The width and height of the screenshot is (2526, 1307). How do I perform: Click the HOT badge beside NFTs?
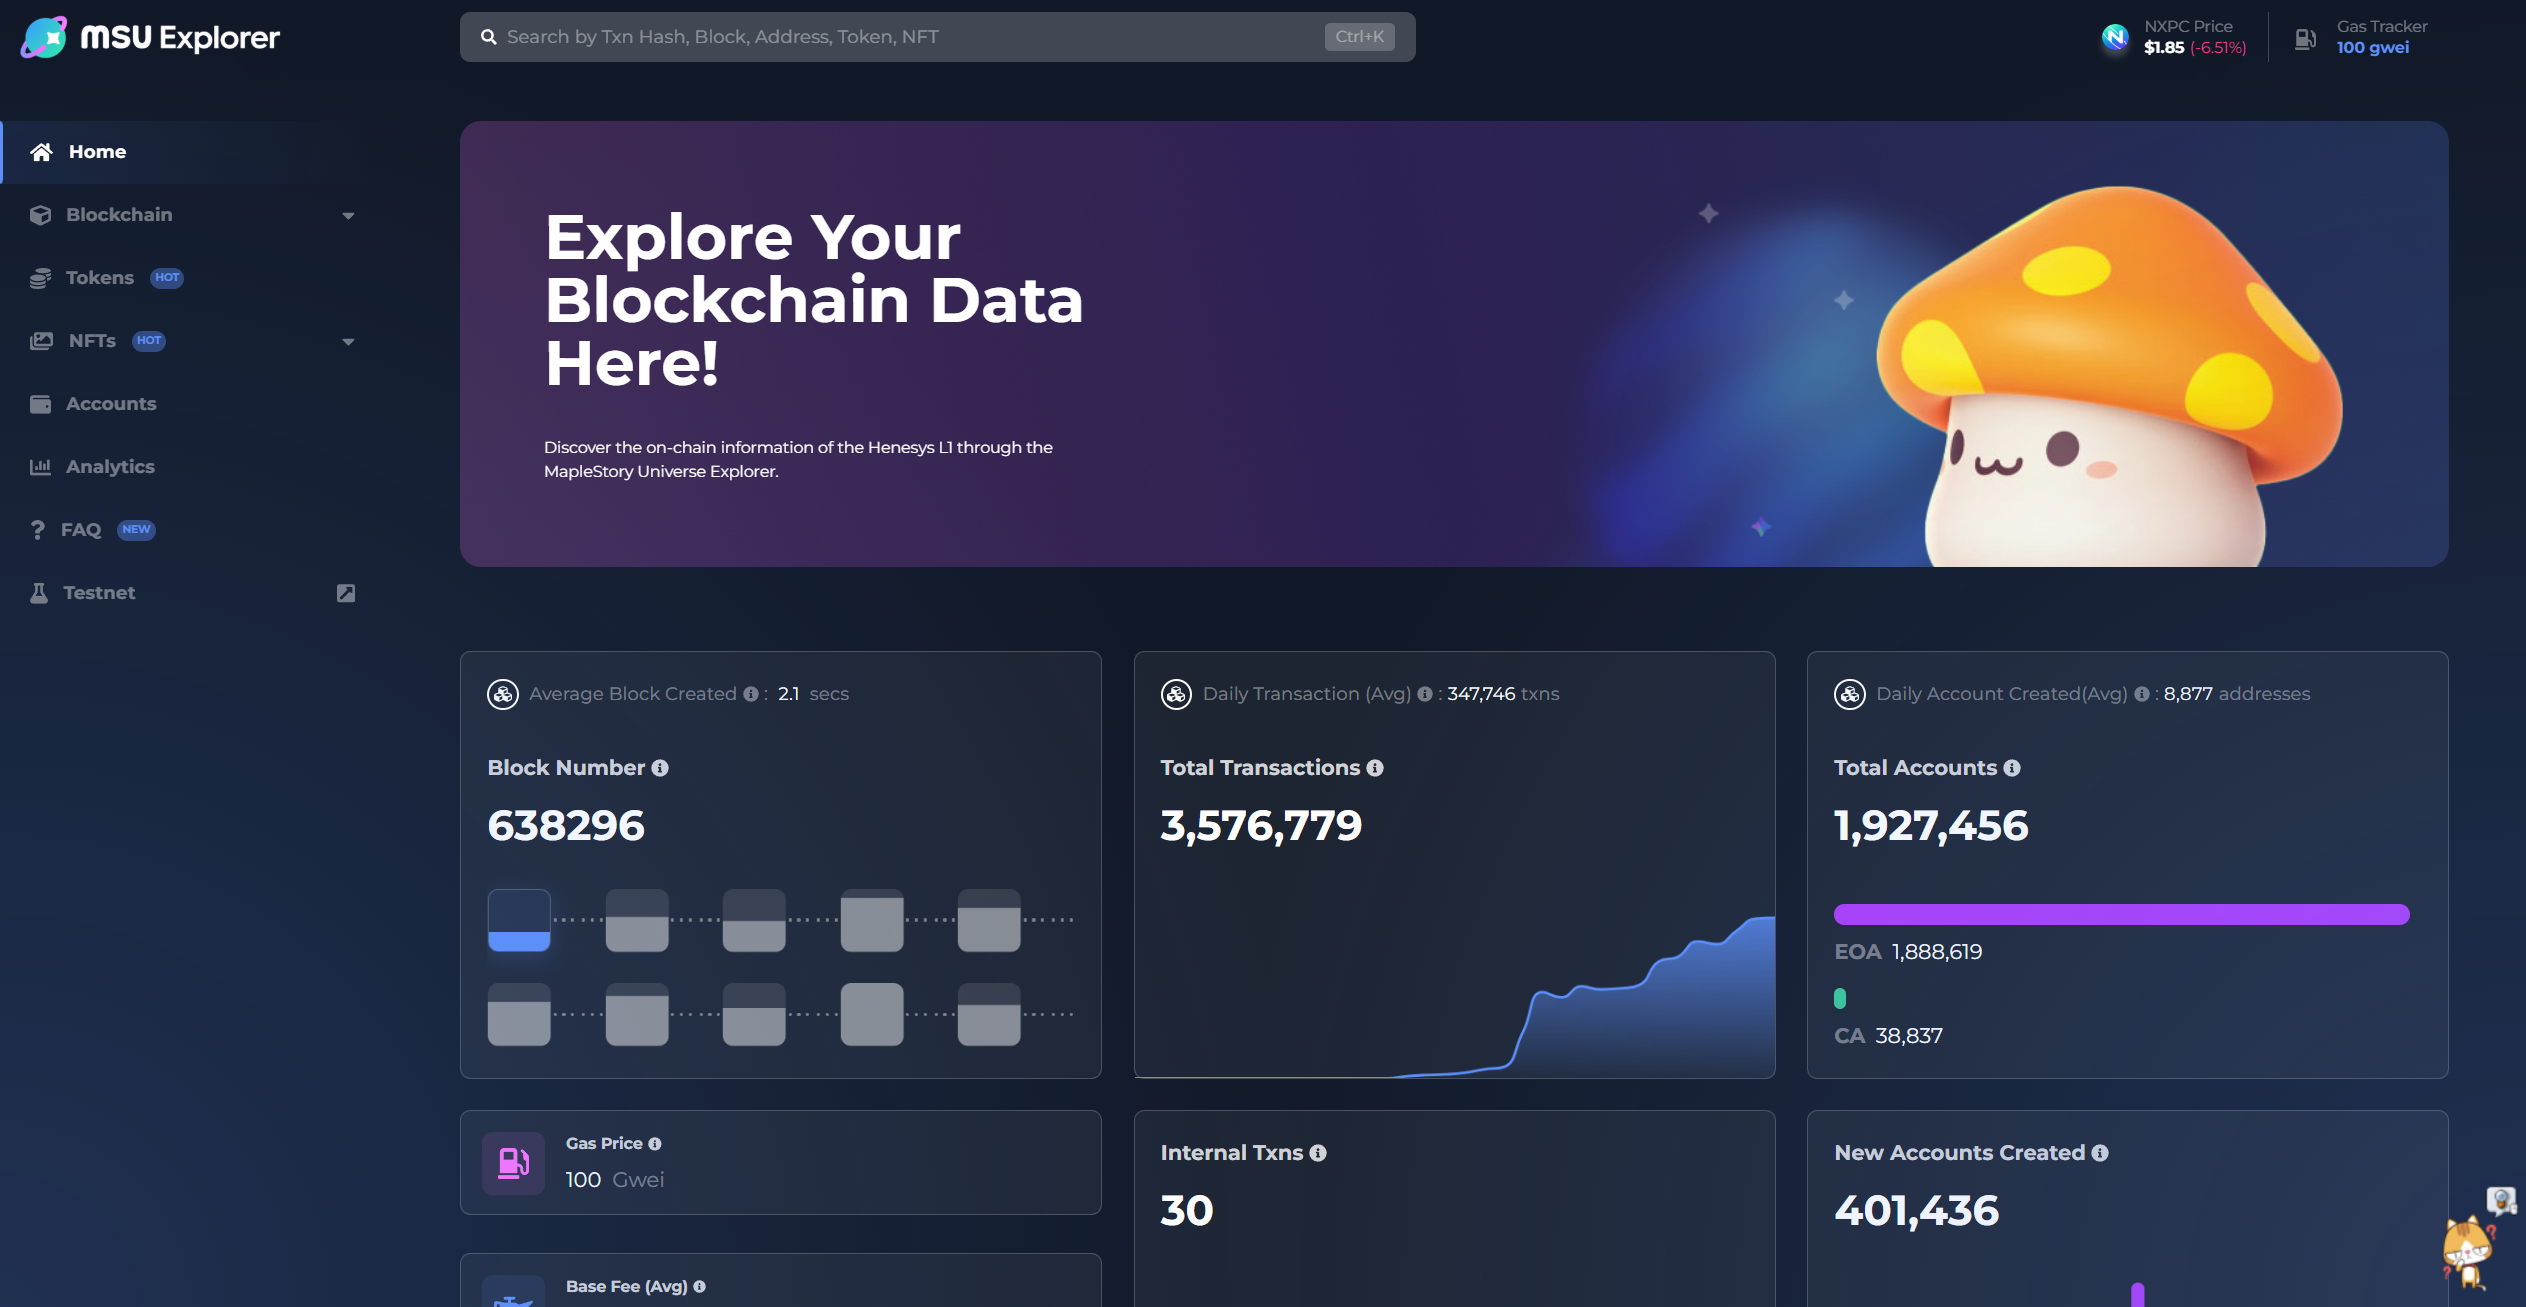[149, 340]
